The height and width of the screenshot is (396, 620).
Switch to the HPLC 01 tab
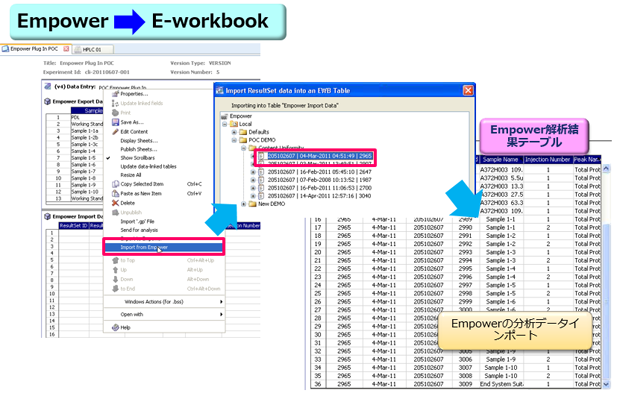click(93, 49)
